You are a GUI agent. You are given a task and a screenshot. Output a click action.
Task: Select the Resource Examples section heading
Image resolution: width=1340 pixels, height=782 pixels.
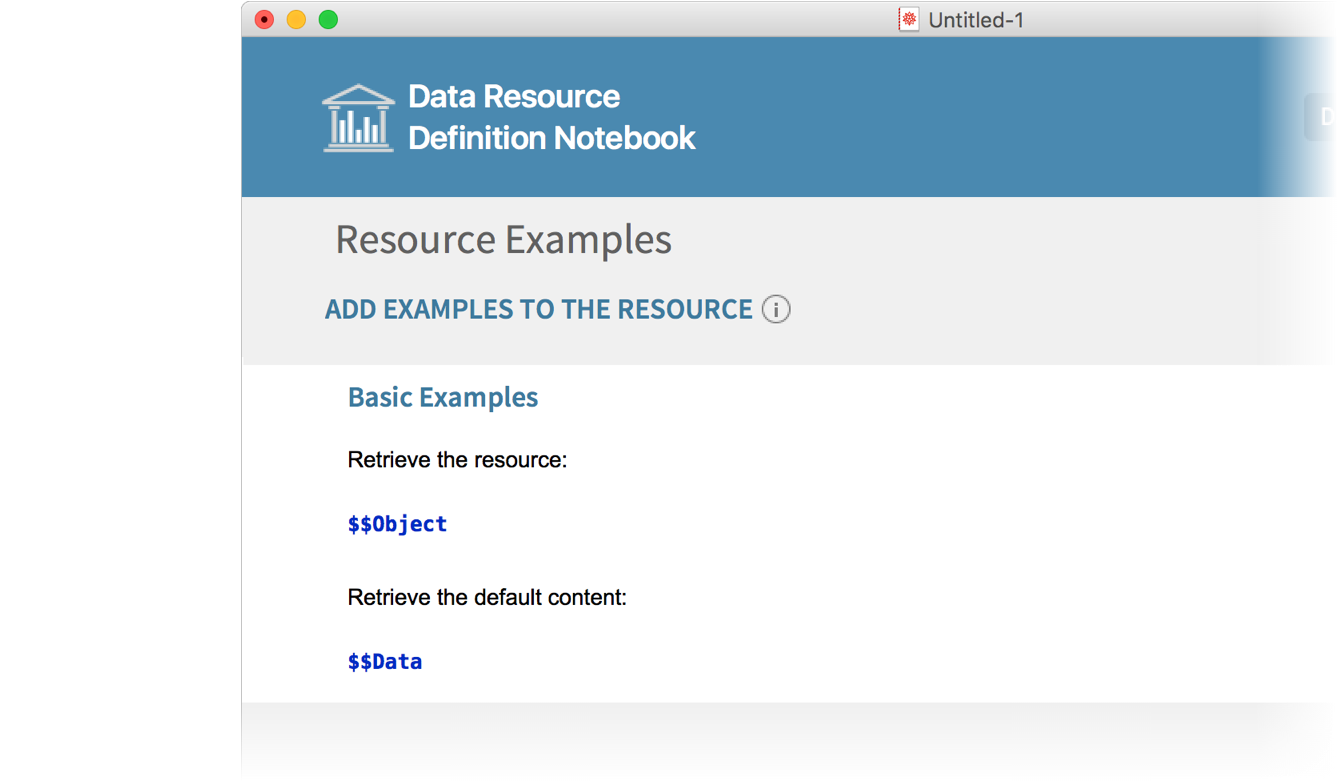(503, 240)
